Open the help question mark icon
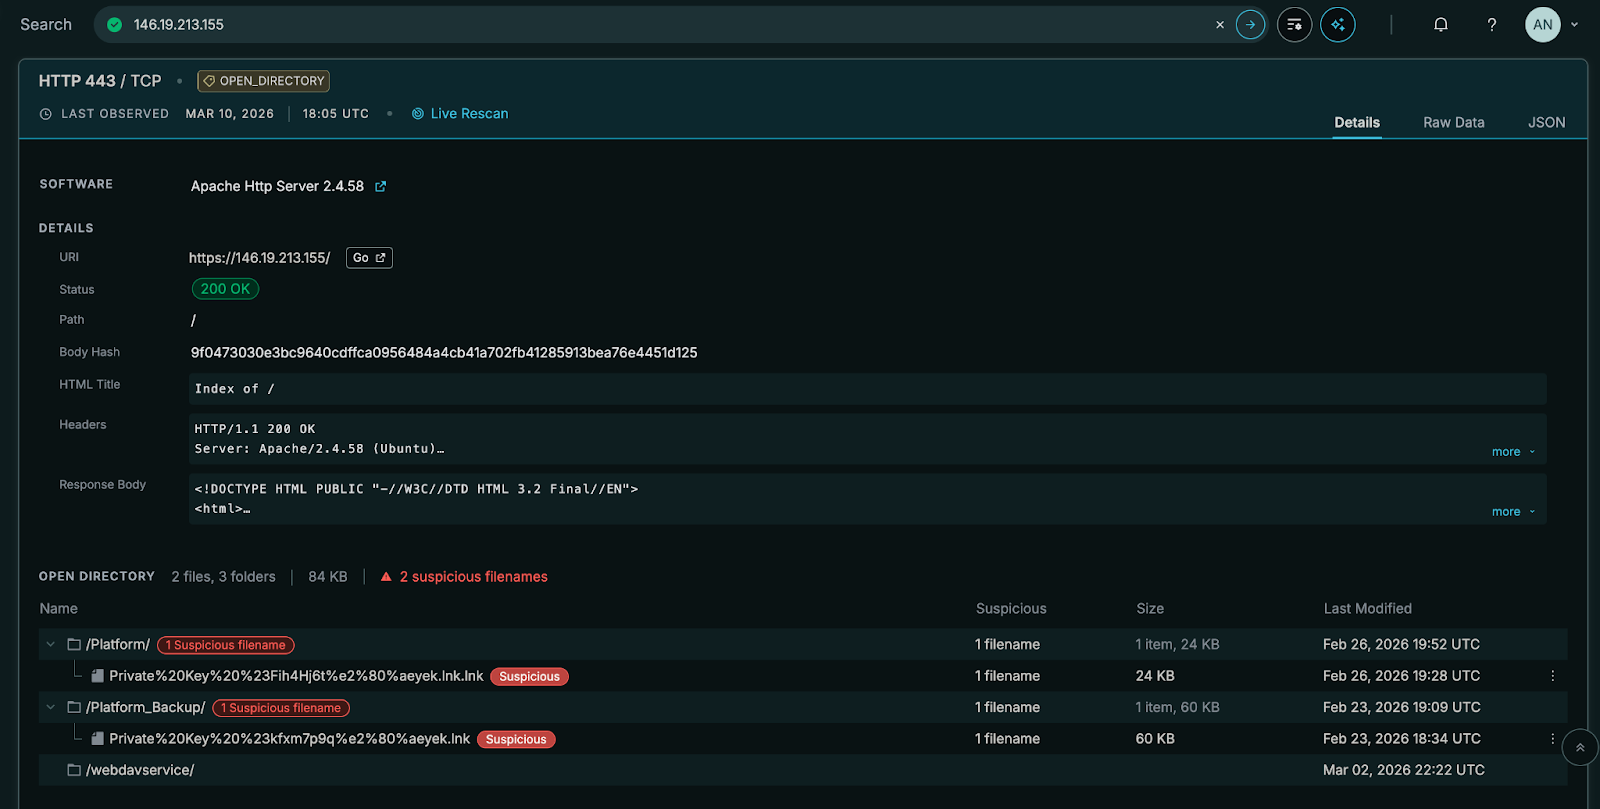The height and width of the screenshot is (809, 1600). point(1491,25)
